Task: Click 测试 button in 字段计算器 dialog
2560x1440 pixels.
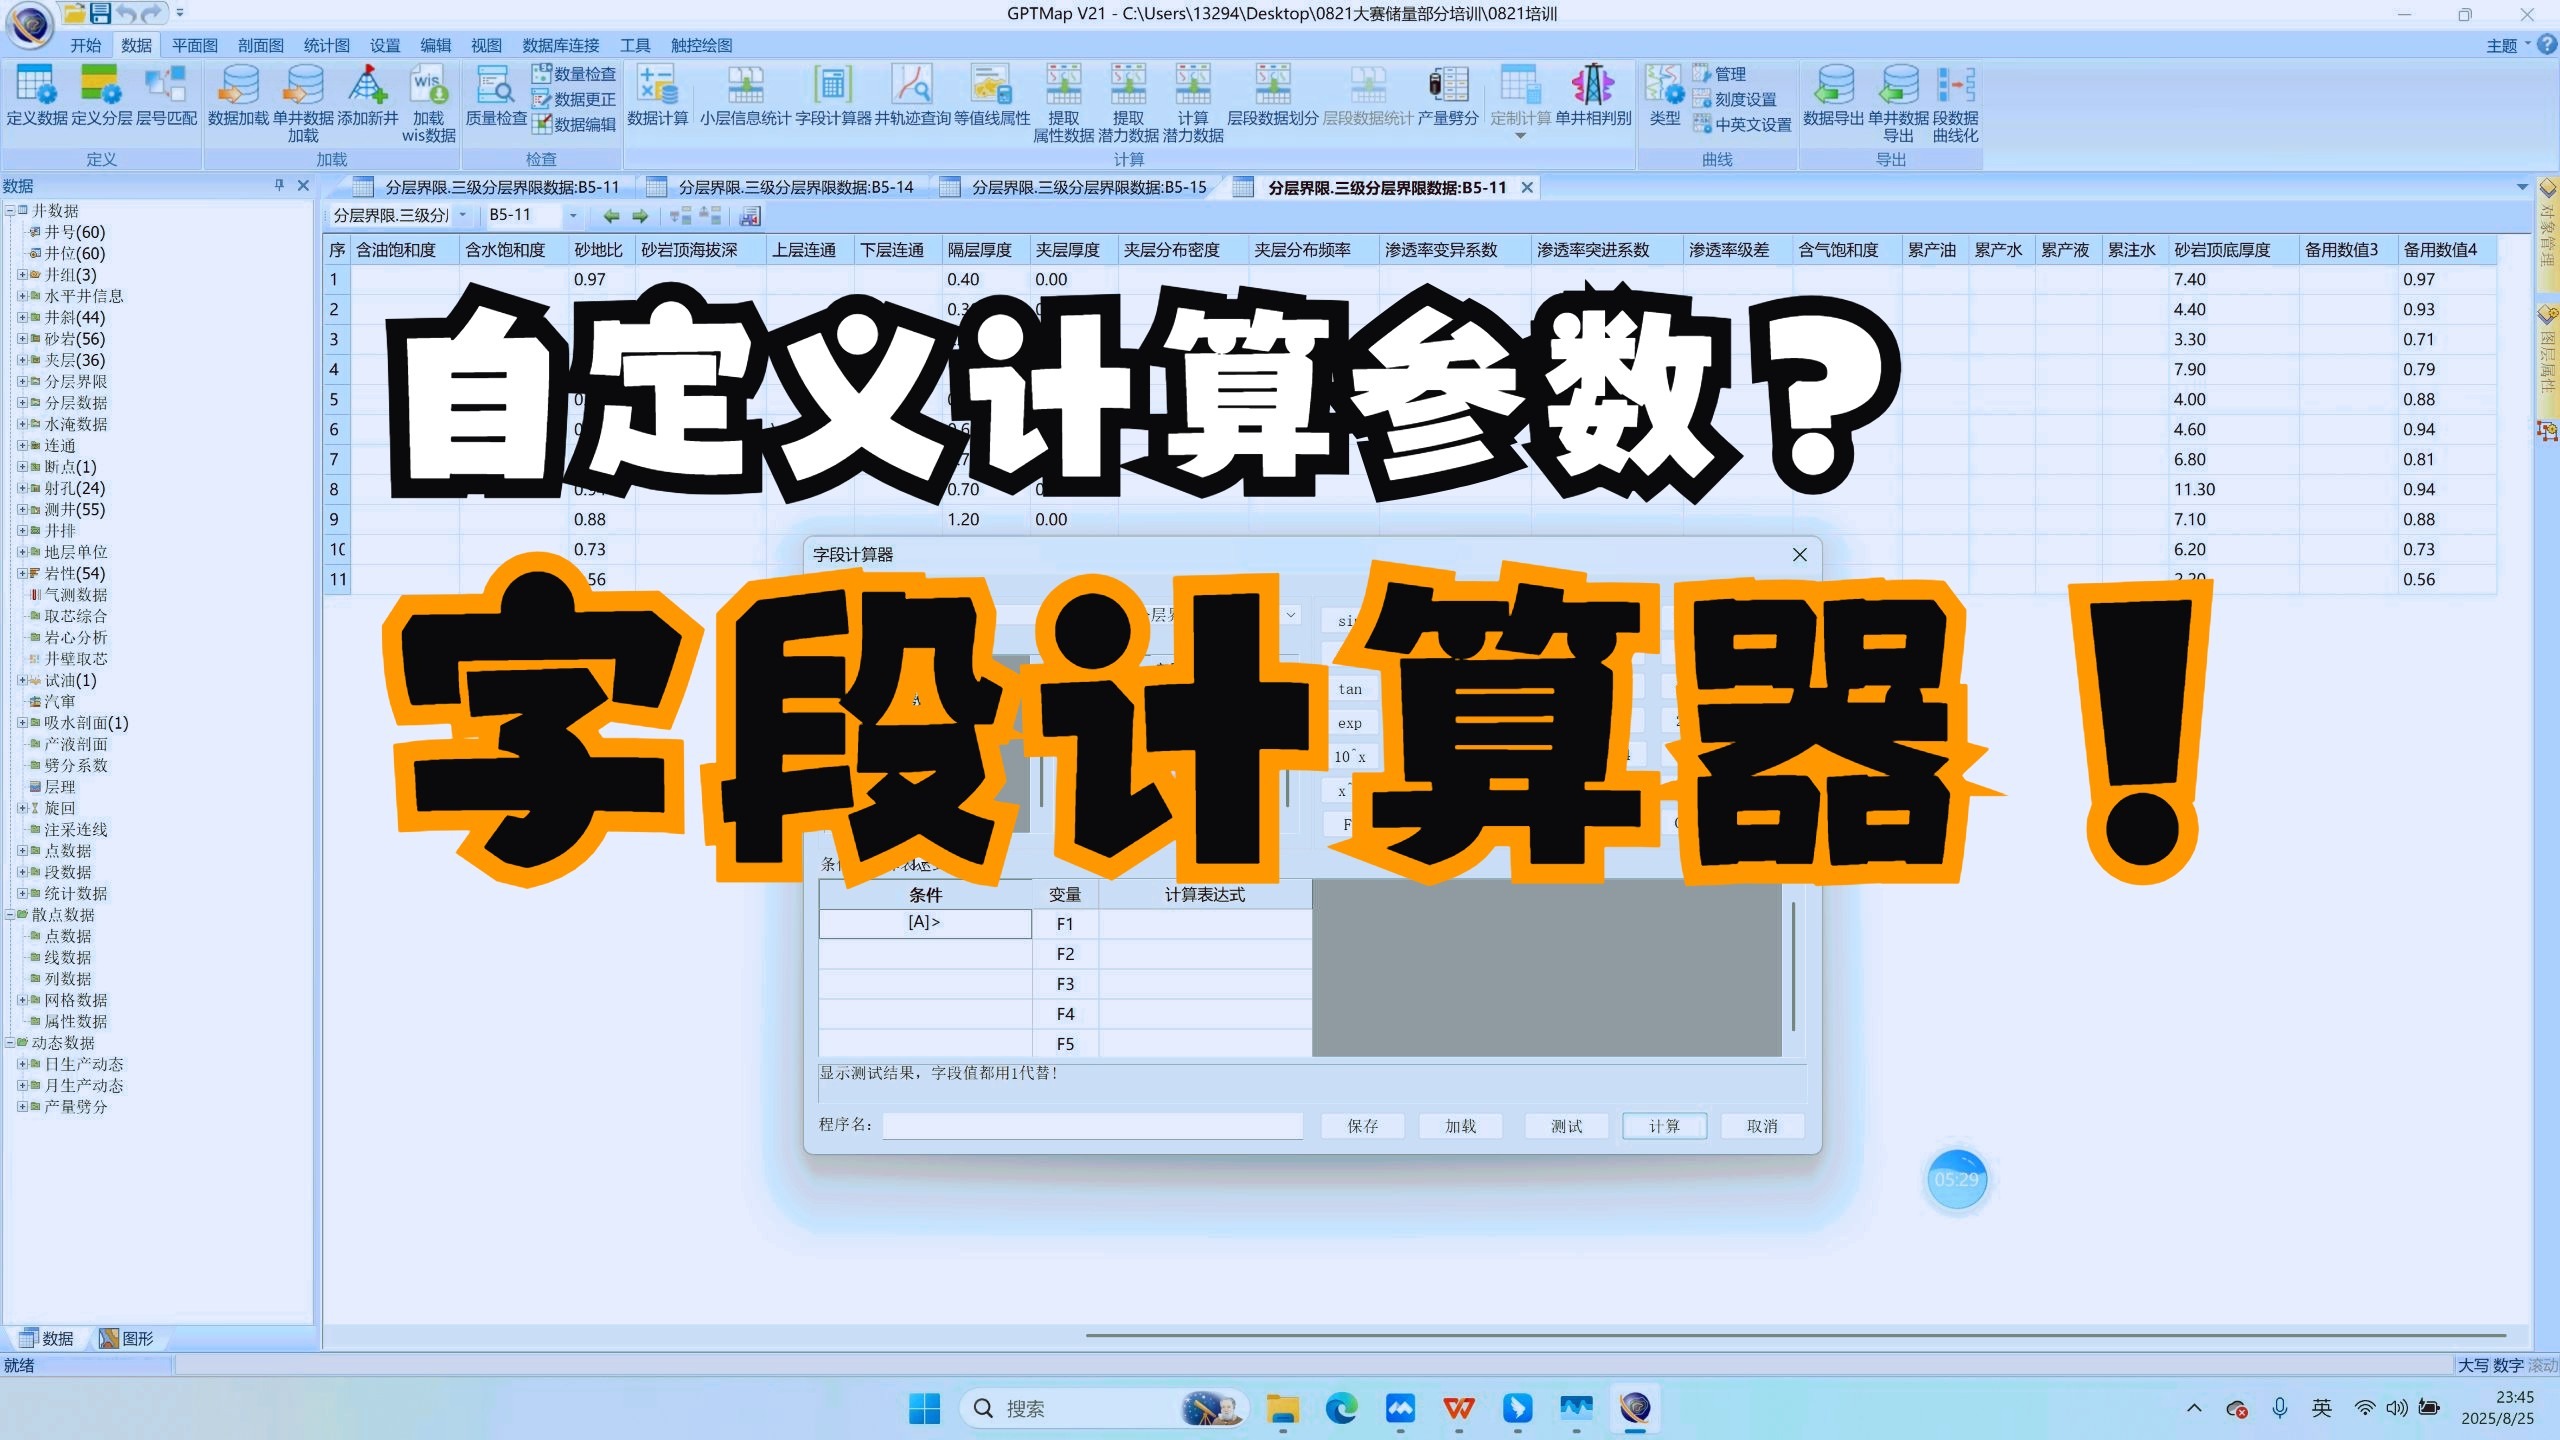Action: [1566, 1126]
